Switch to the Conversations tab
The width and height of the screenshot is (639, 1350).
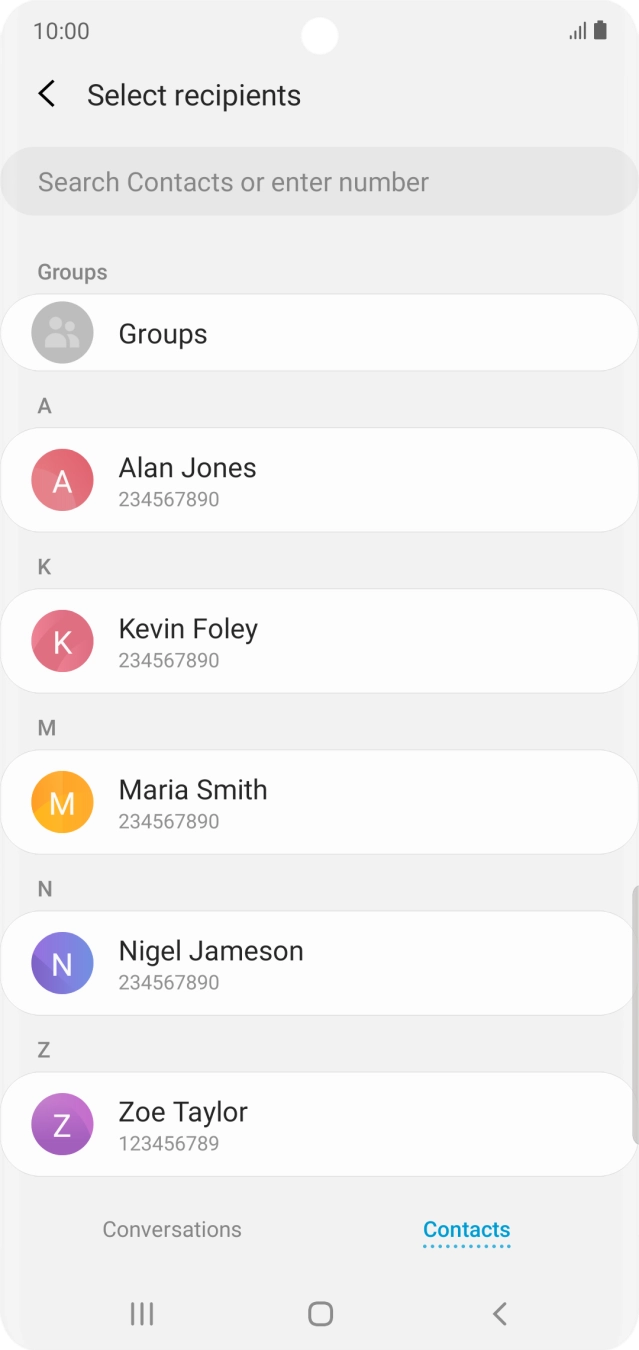click(x=171, y=1229)
